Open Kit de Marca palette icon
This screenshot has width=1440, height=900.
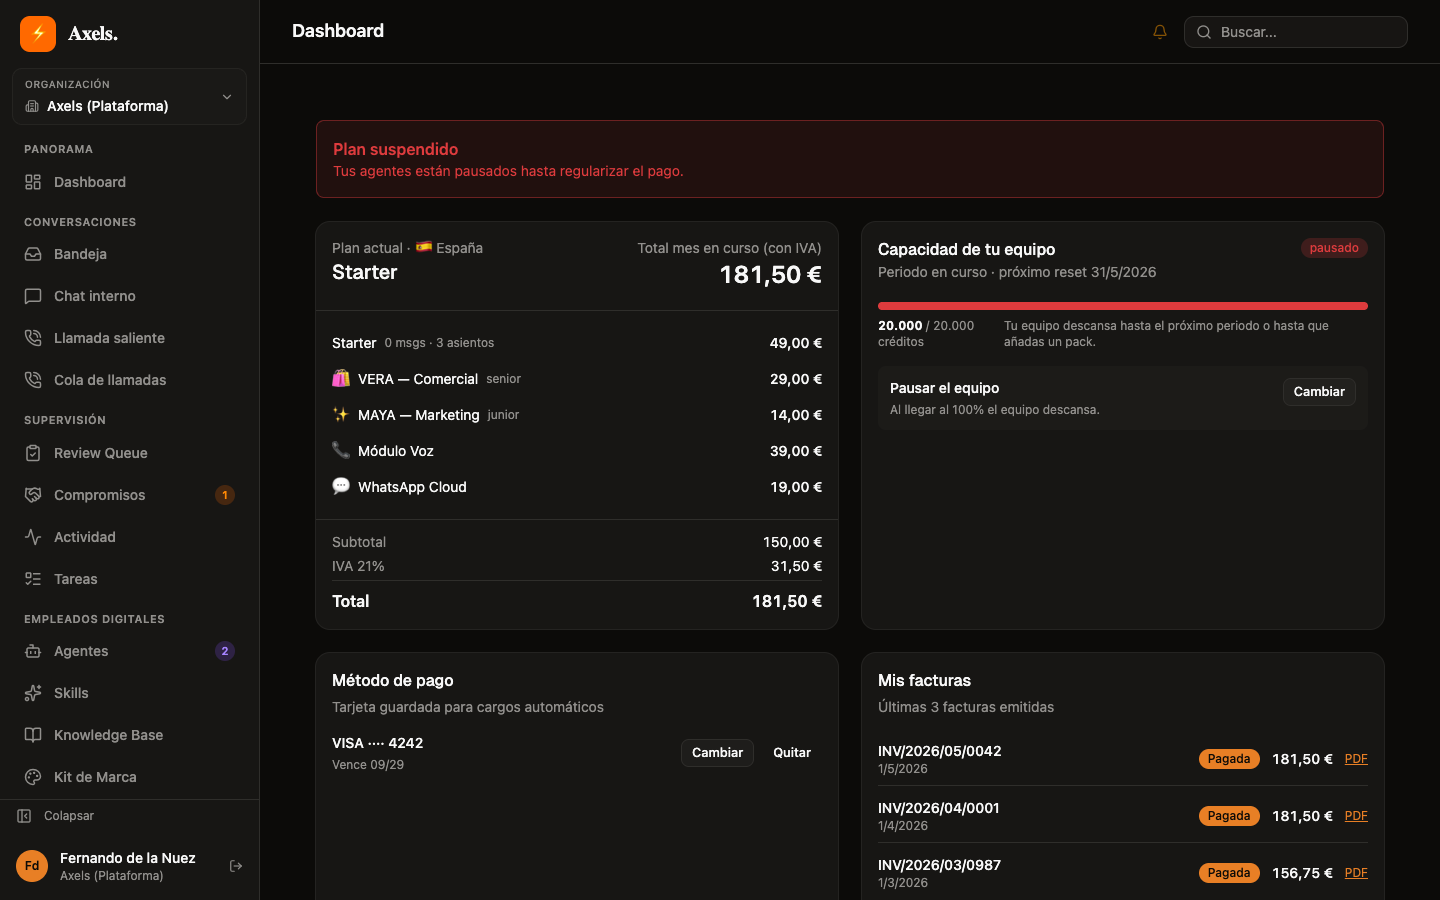33,777
